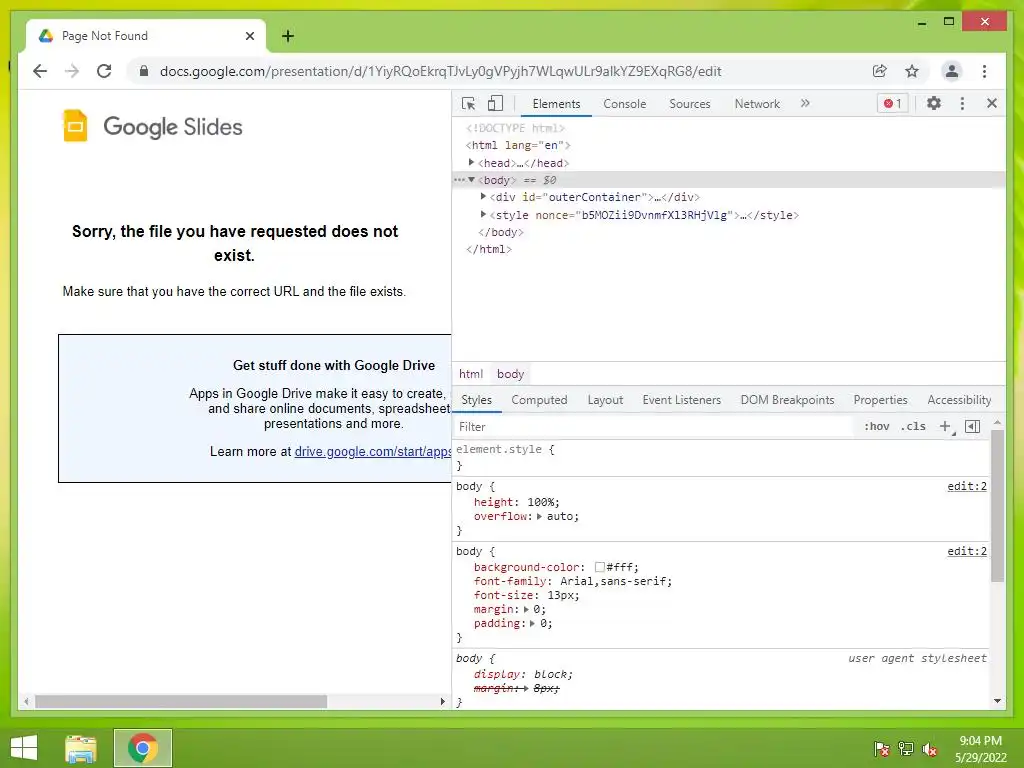This screenshot has height=768, width=1024.
Task: Follow the drive.google.com/start/apps link
Action: 372,451
